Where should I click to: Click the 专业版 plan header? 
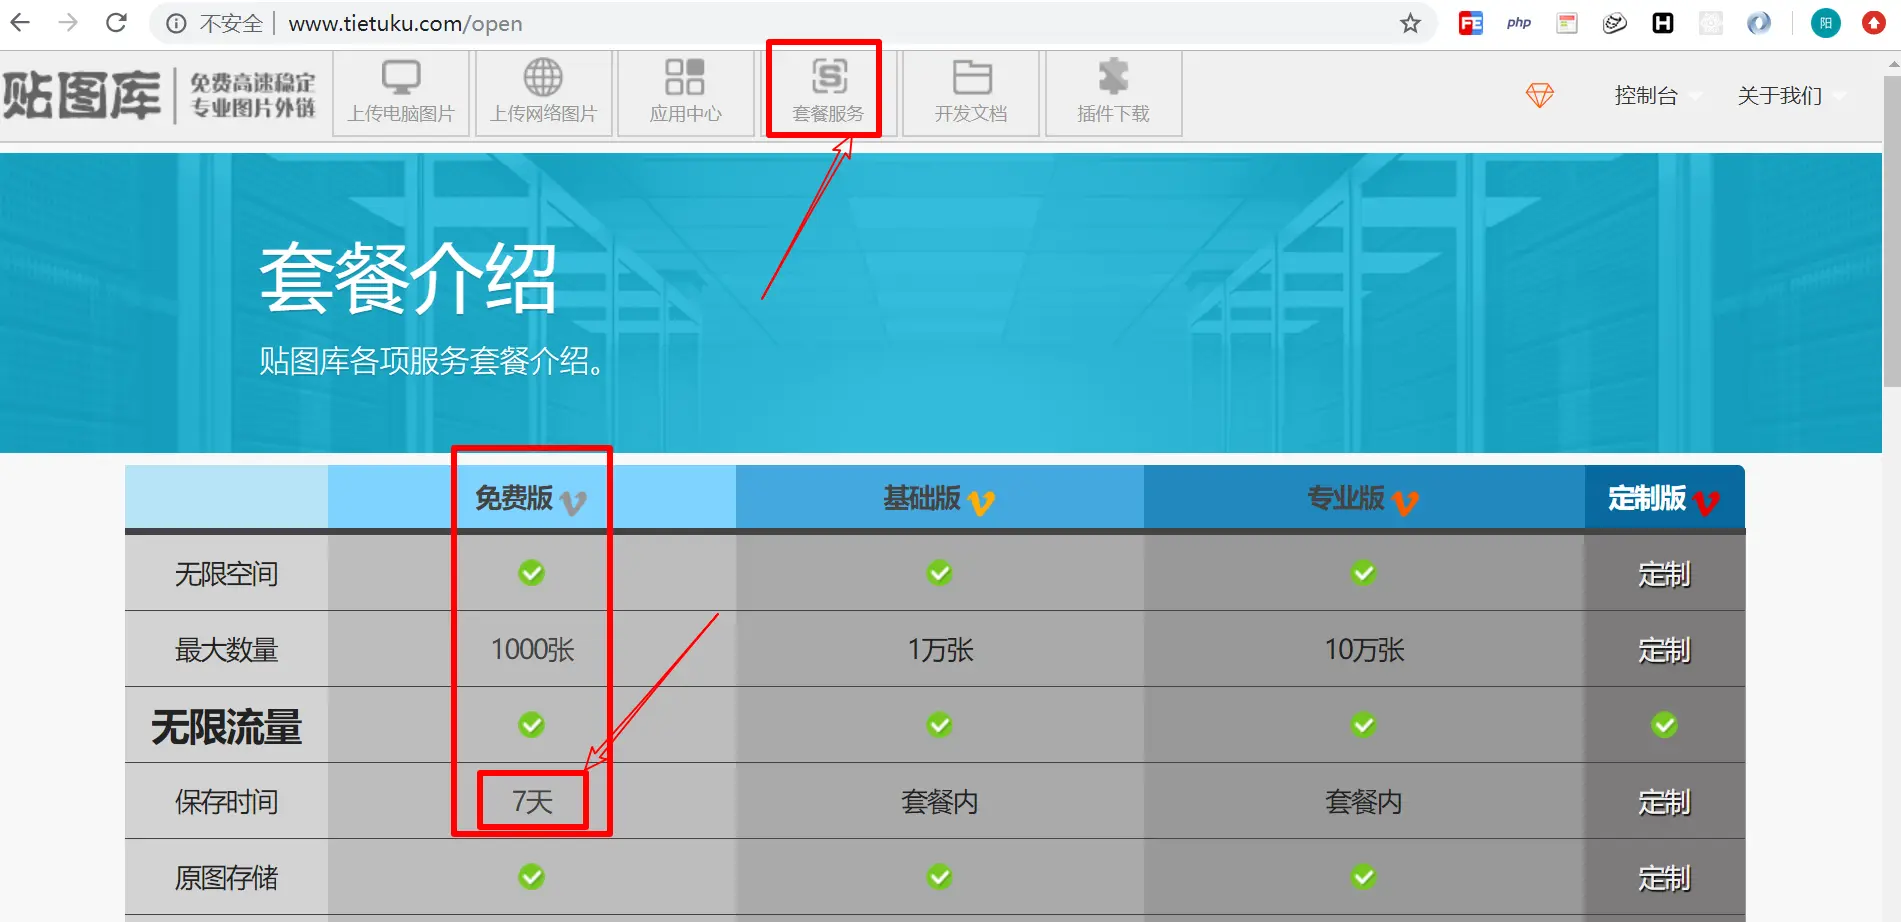1364,497
